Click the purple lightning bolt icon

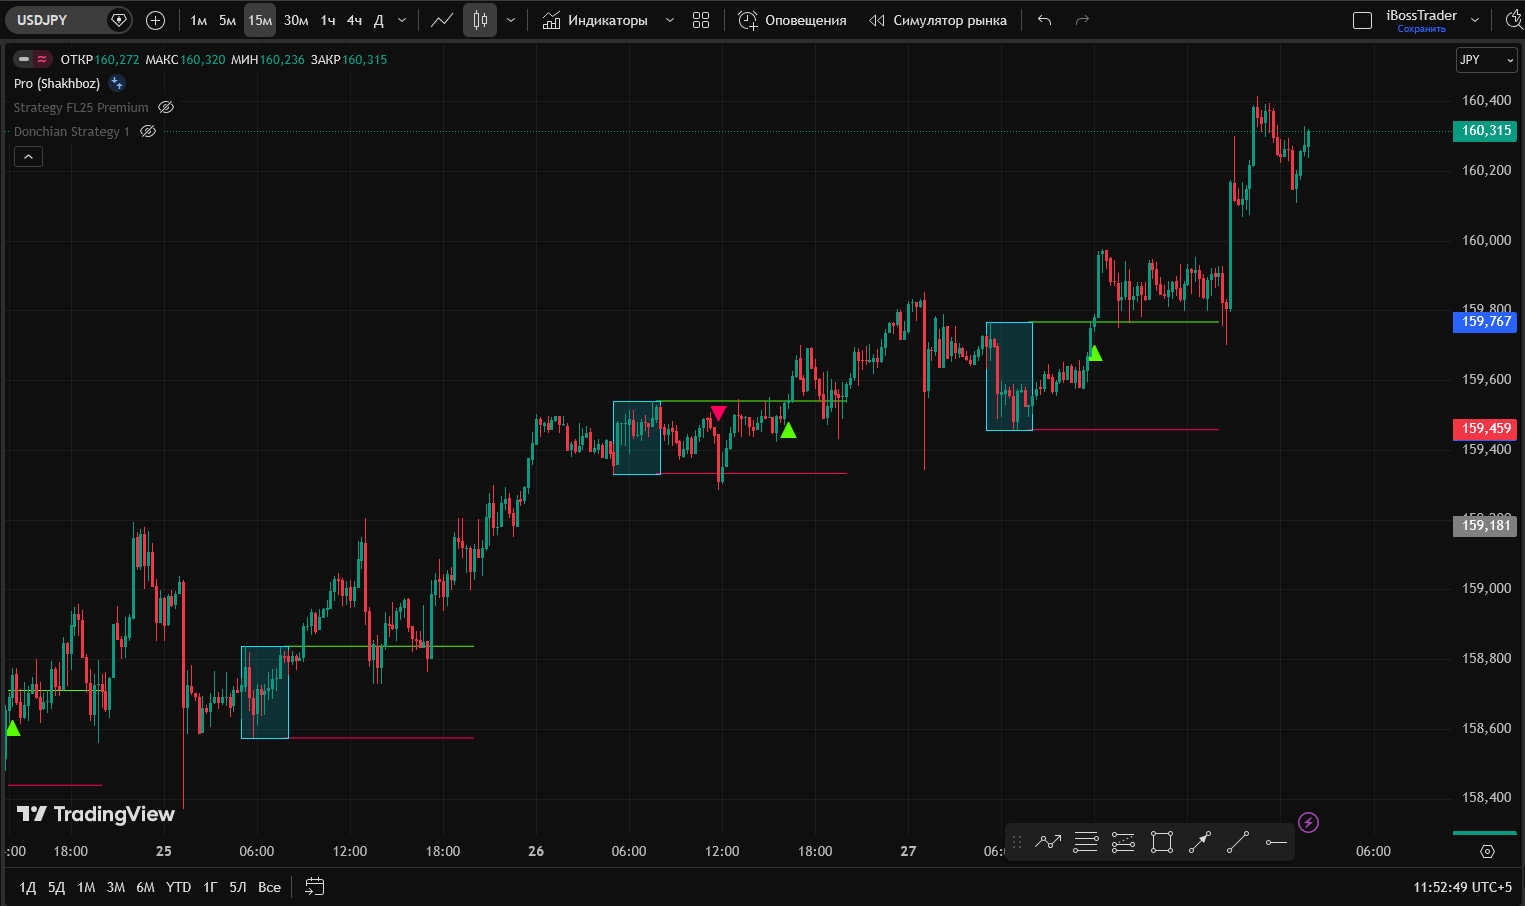tap(1308, 823)
